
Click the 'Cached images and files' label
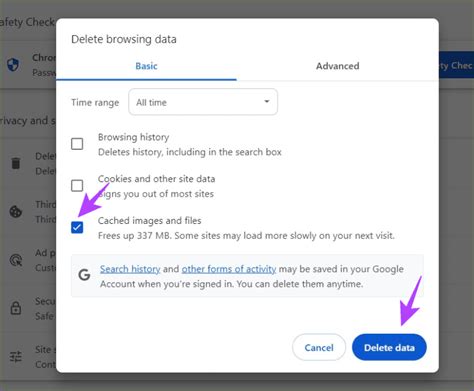pyautogui.click(x=150, y=221)
